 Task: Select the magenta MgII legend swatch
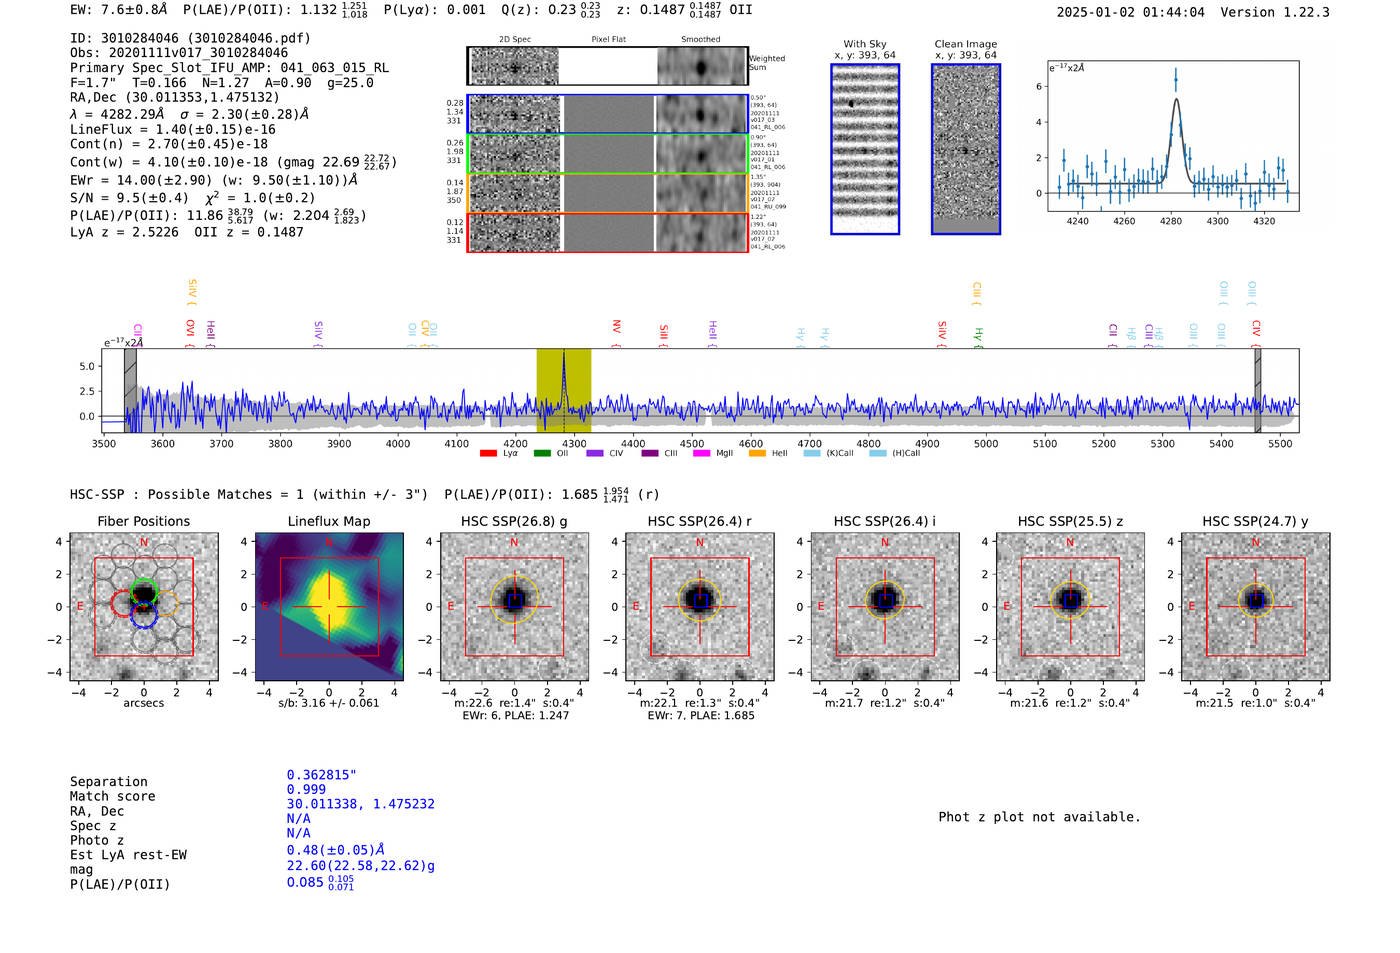pos(702,453)
